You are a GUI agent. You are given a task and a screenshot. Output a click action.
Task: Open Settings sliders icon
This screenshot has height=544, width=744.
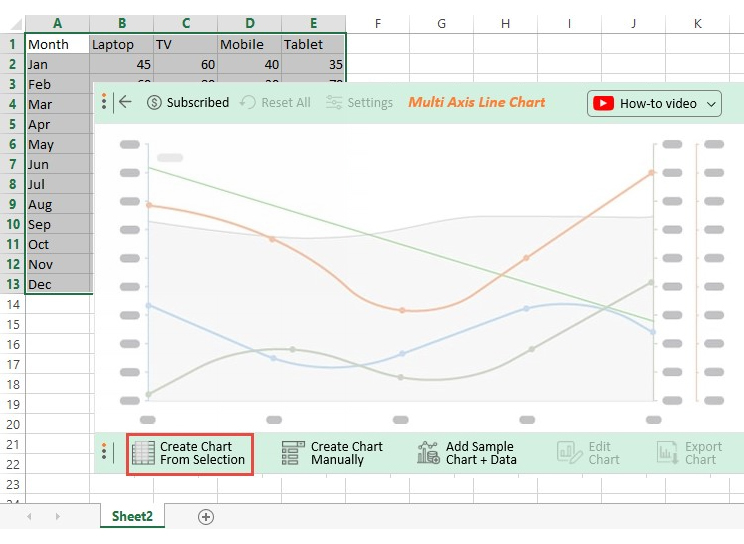click(x=334, y=102)
